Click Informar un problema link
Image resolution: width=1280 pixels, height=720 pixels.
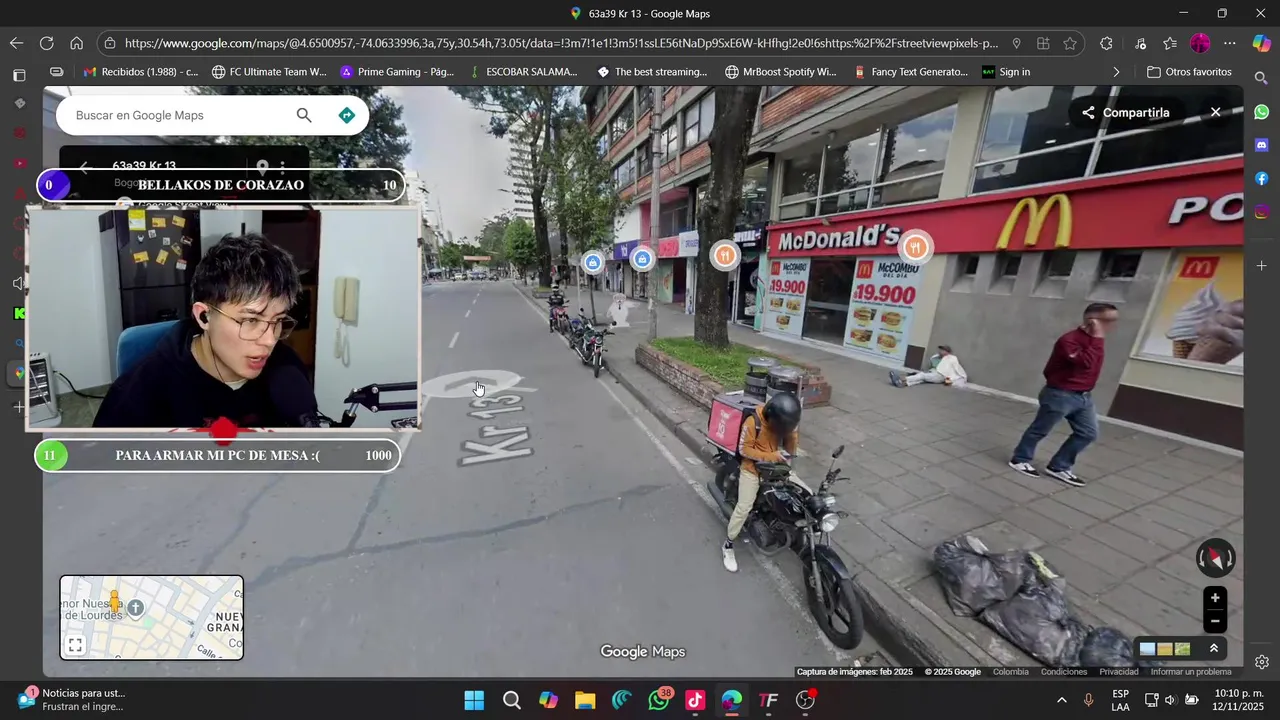pos(1191,672)
